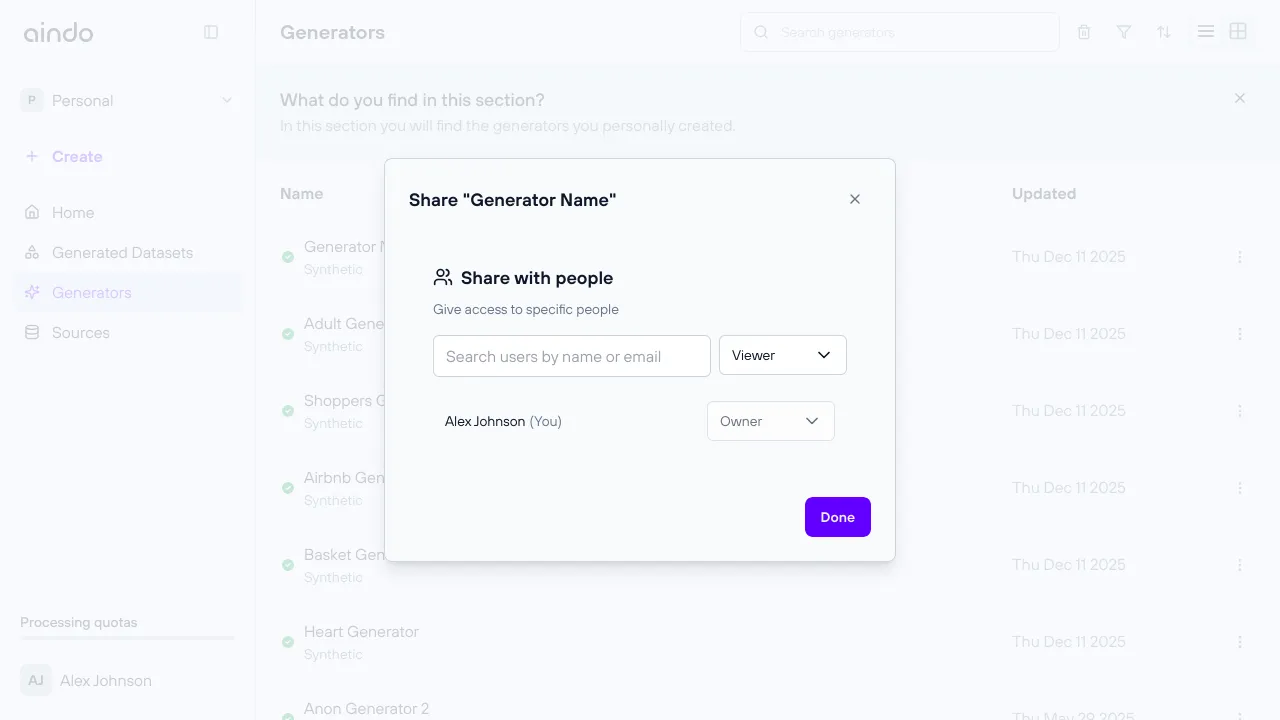The image size is (1280, 720).
Task: Open the Heart Generator row options menu
Action: 1240,641
